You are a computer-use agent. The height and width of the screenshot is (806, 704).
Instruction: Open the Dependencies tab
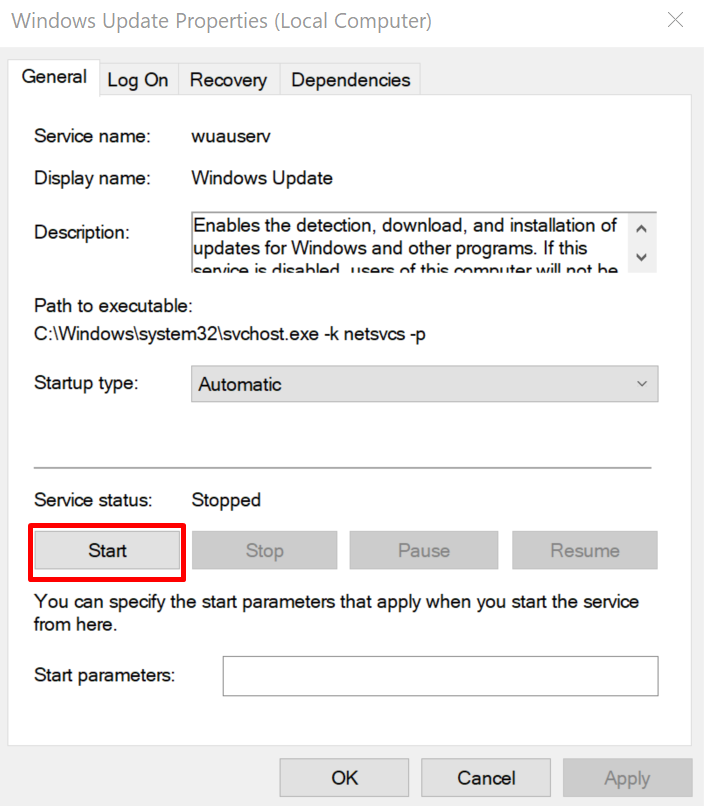point(351,80)
